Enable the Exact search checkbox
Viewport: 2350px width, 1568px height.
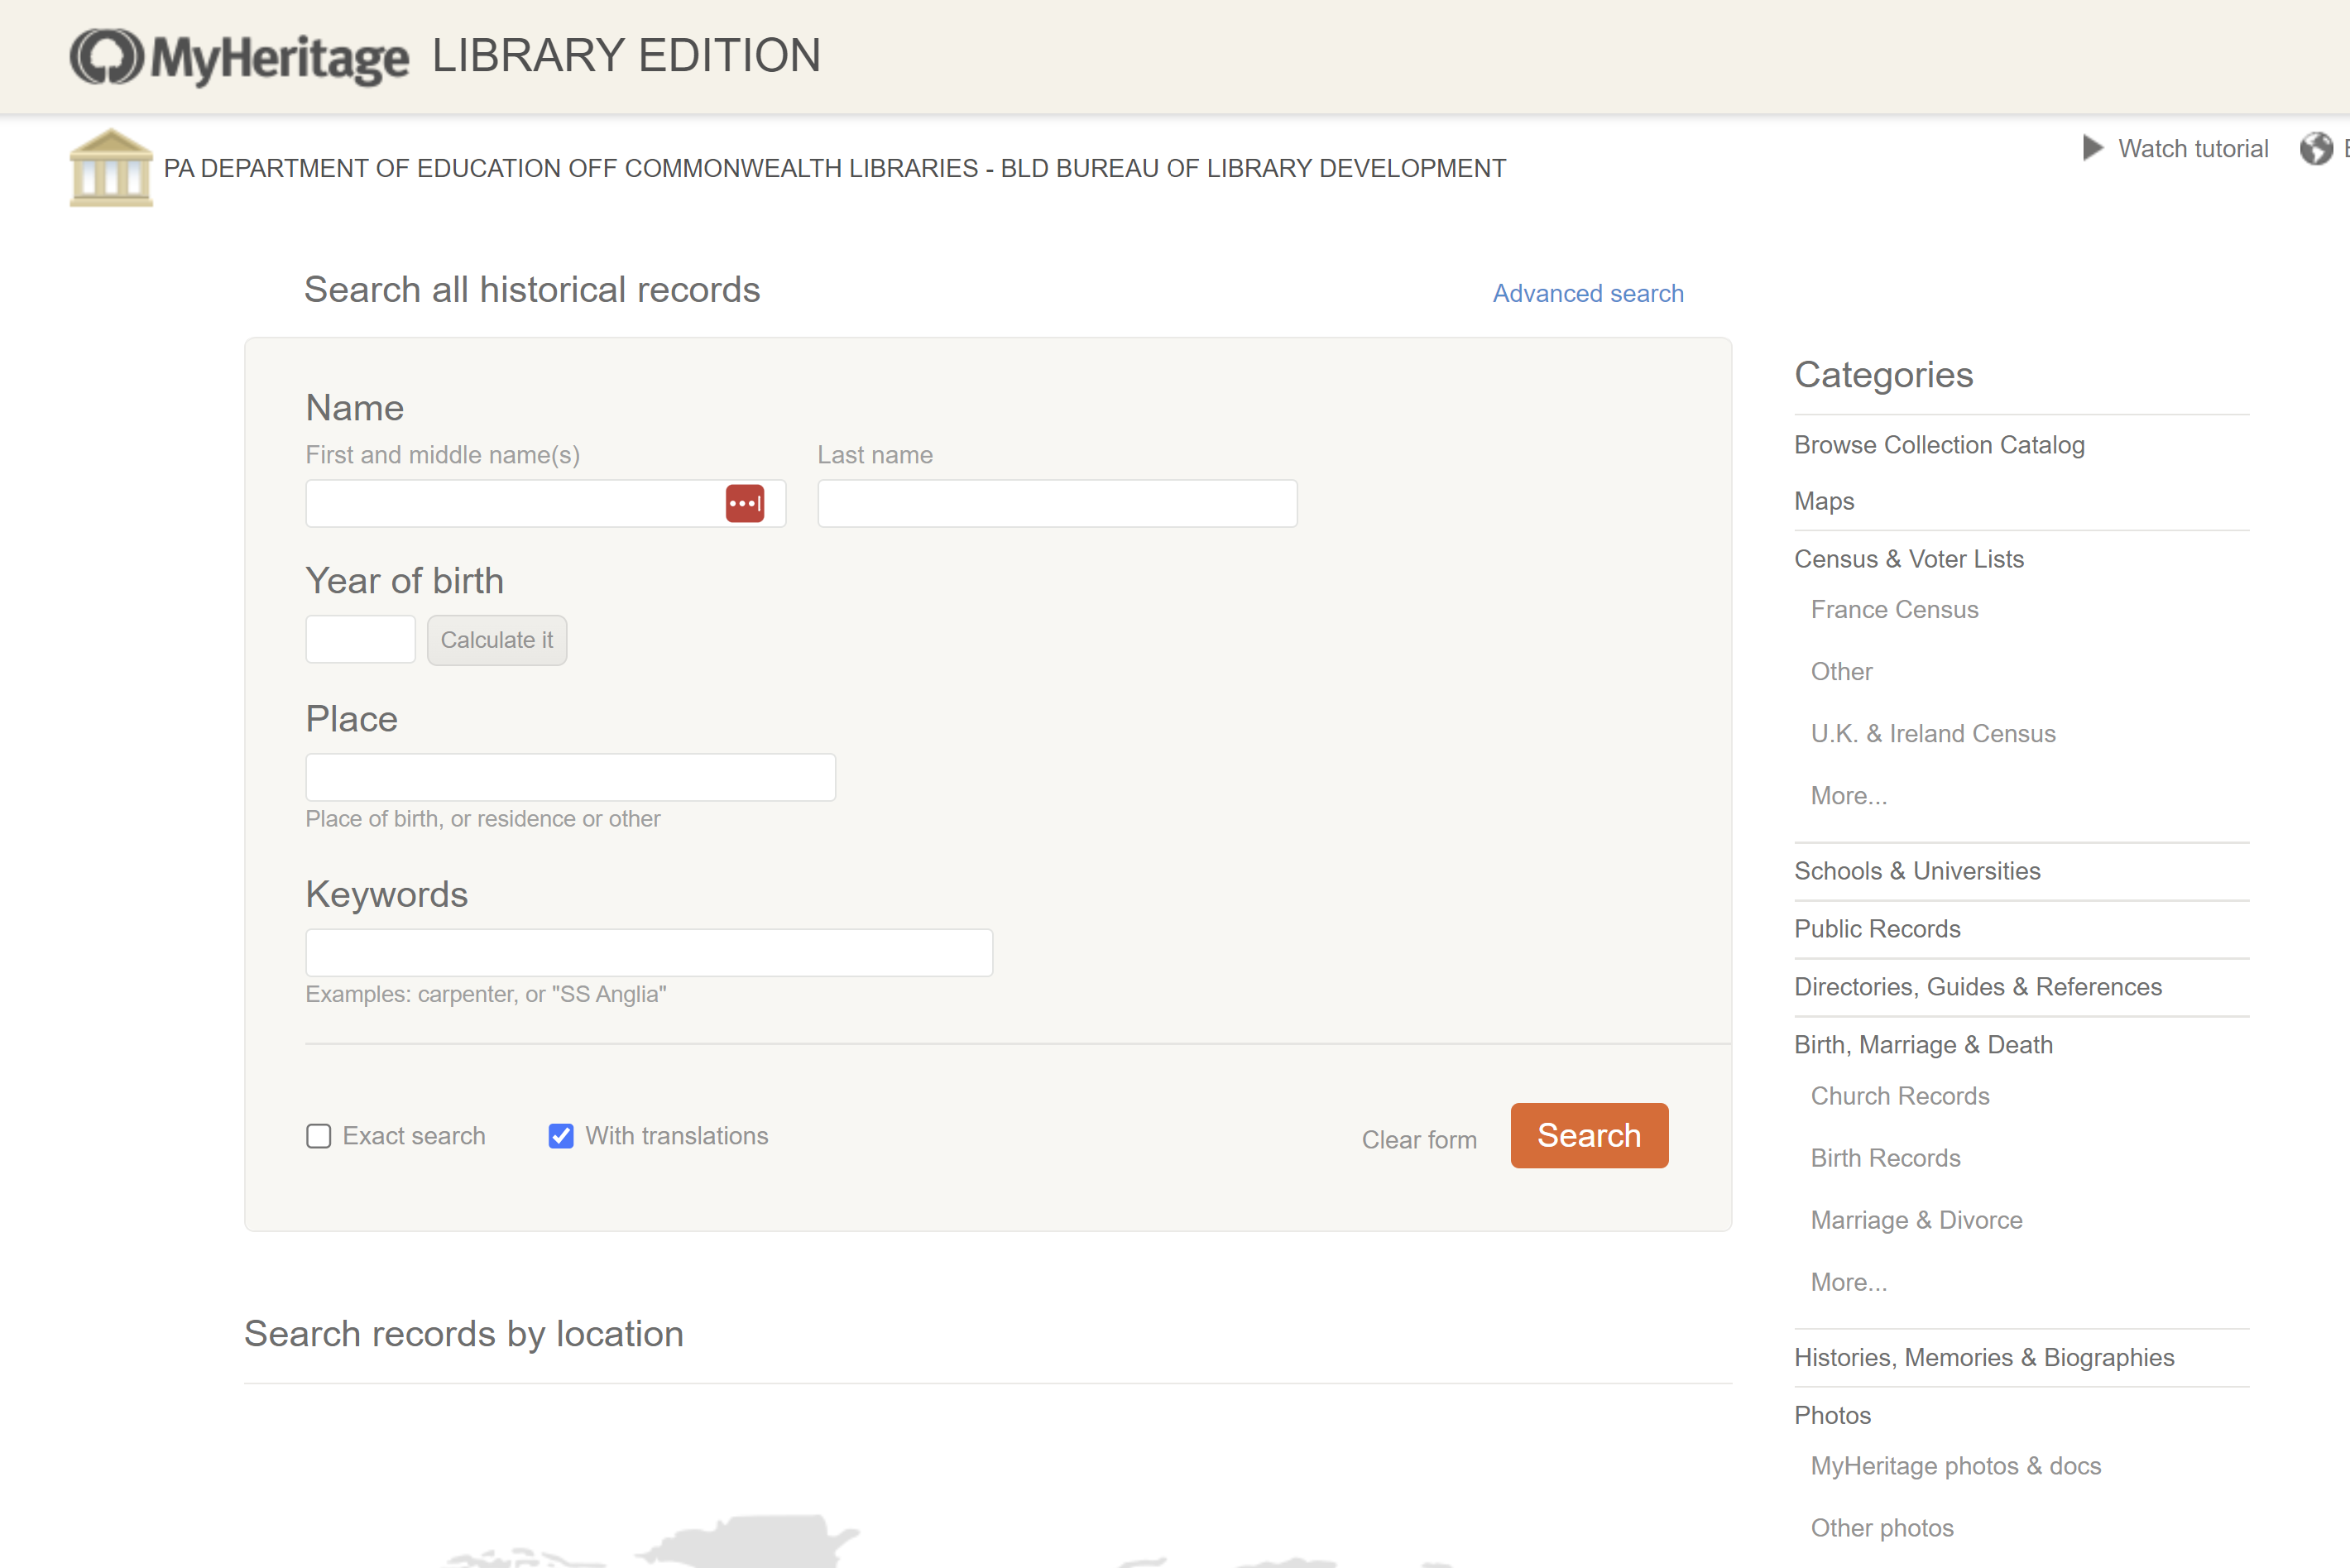click(x=318, y=1136)
